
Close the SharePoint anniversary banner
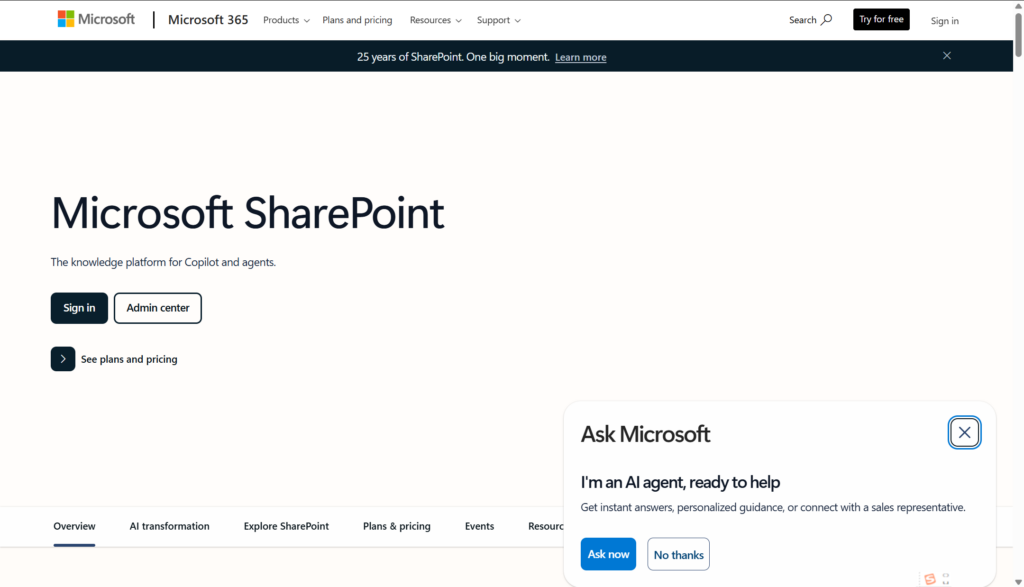click(x=947, y=56)
